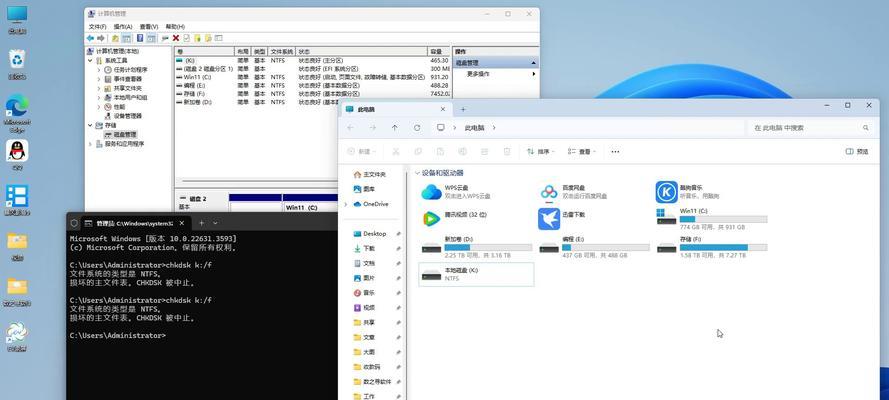Expand 事件查看器 tree node
This screenshot has height=400, width=889.
99,79
